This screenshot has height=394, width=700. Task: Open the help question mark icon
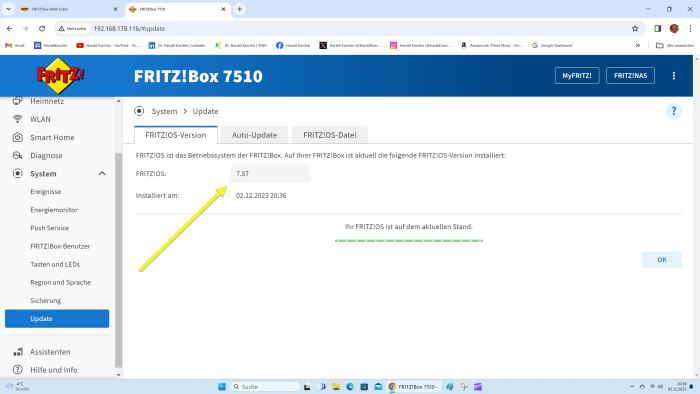tap(674, 111)
